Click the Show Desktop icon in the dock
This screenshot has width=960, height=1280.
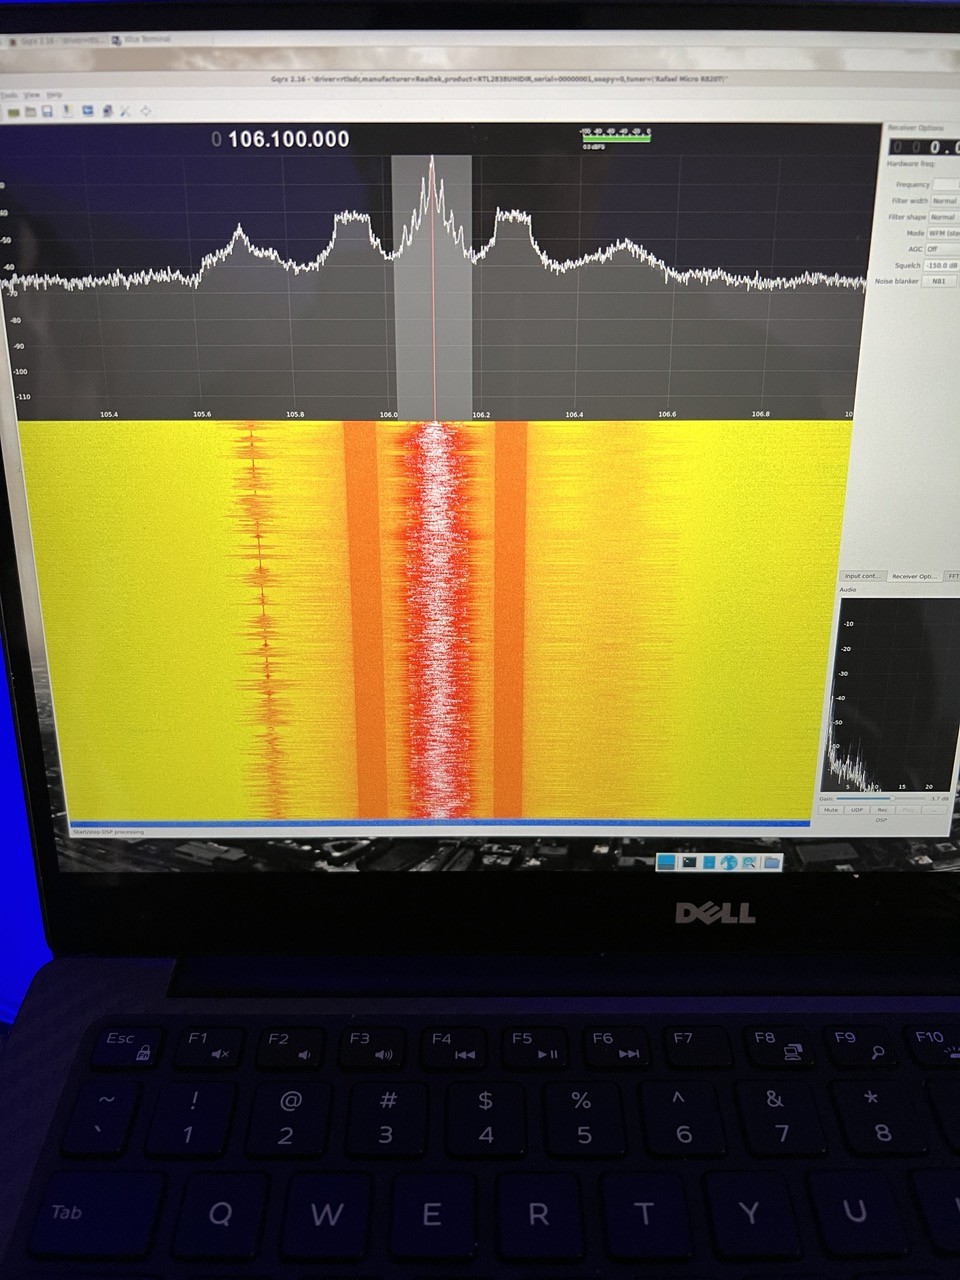(666, 862)
